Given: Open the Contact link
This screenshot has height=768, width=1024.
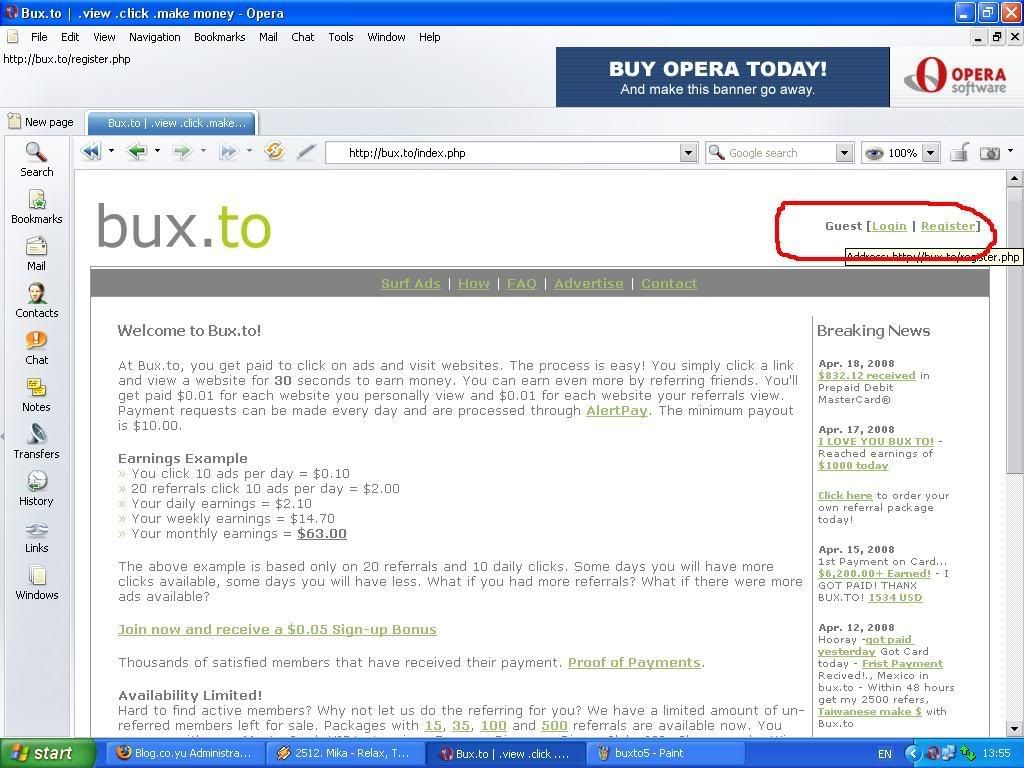Looking at the screenshot, I should [x=669, y=283].
